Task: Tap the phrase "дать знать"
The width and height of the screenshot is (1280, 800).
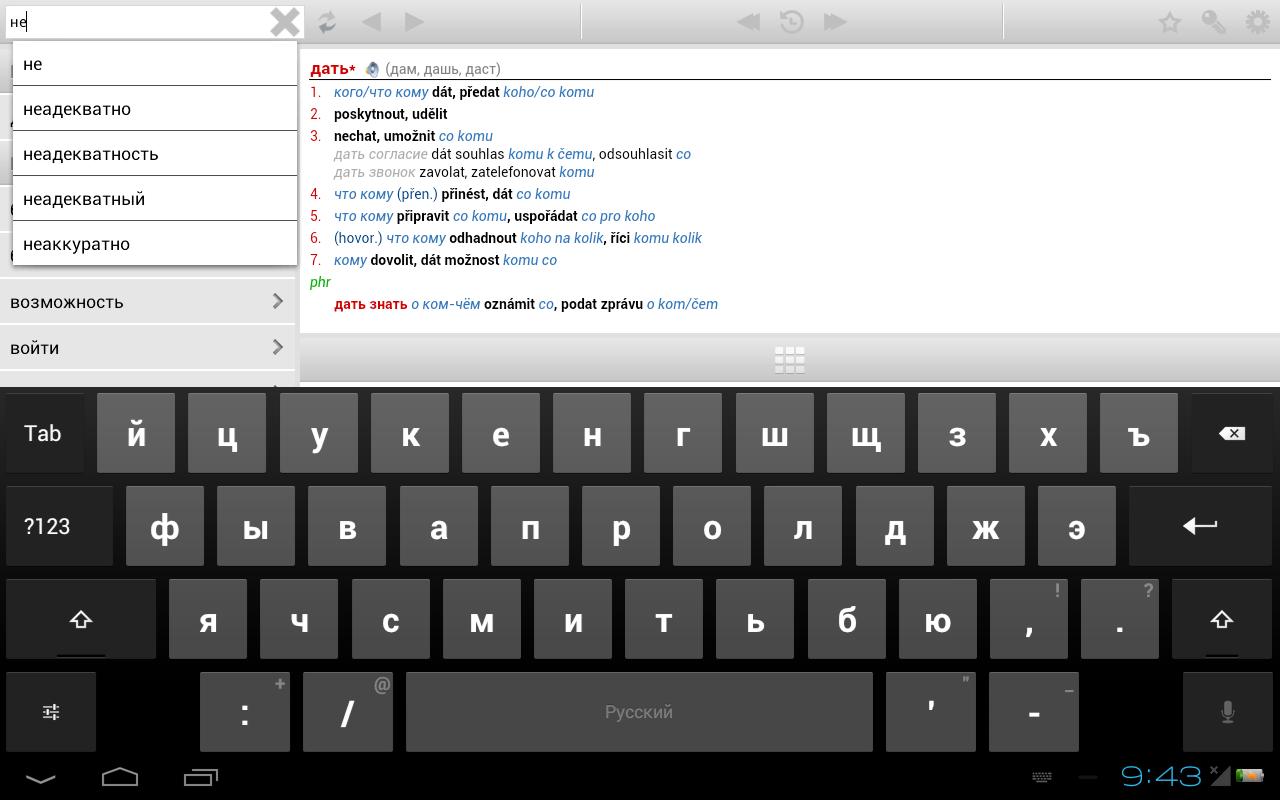Action: tap(370, 304)
